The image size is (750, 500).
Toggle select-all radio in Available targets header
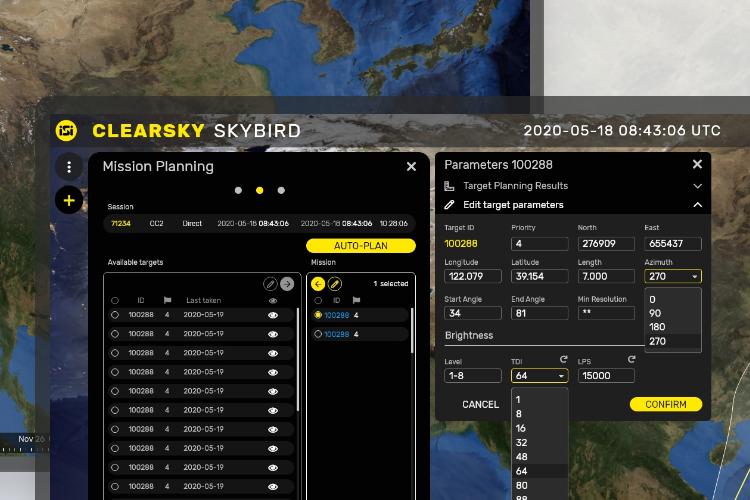tap(115, 300)
